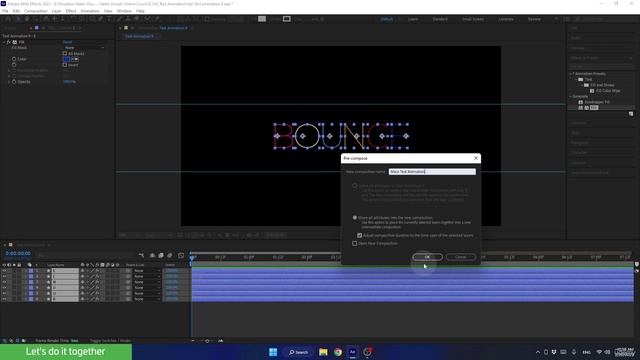Open the Graph Editor in timeline

[181, 256]
